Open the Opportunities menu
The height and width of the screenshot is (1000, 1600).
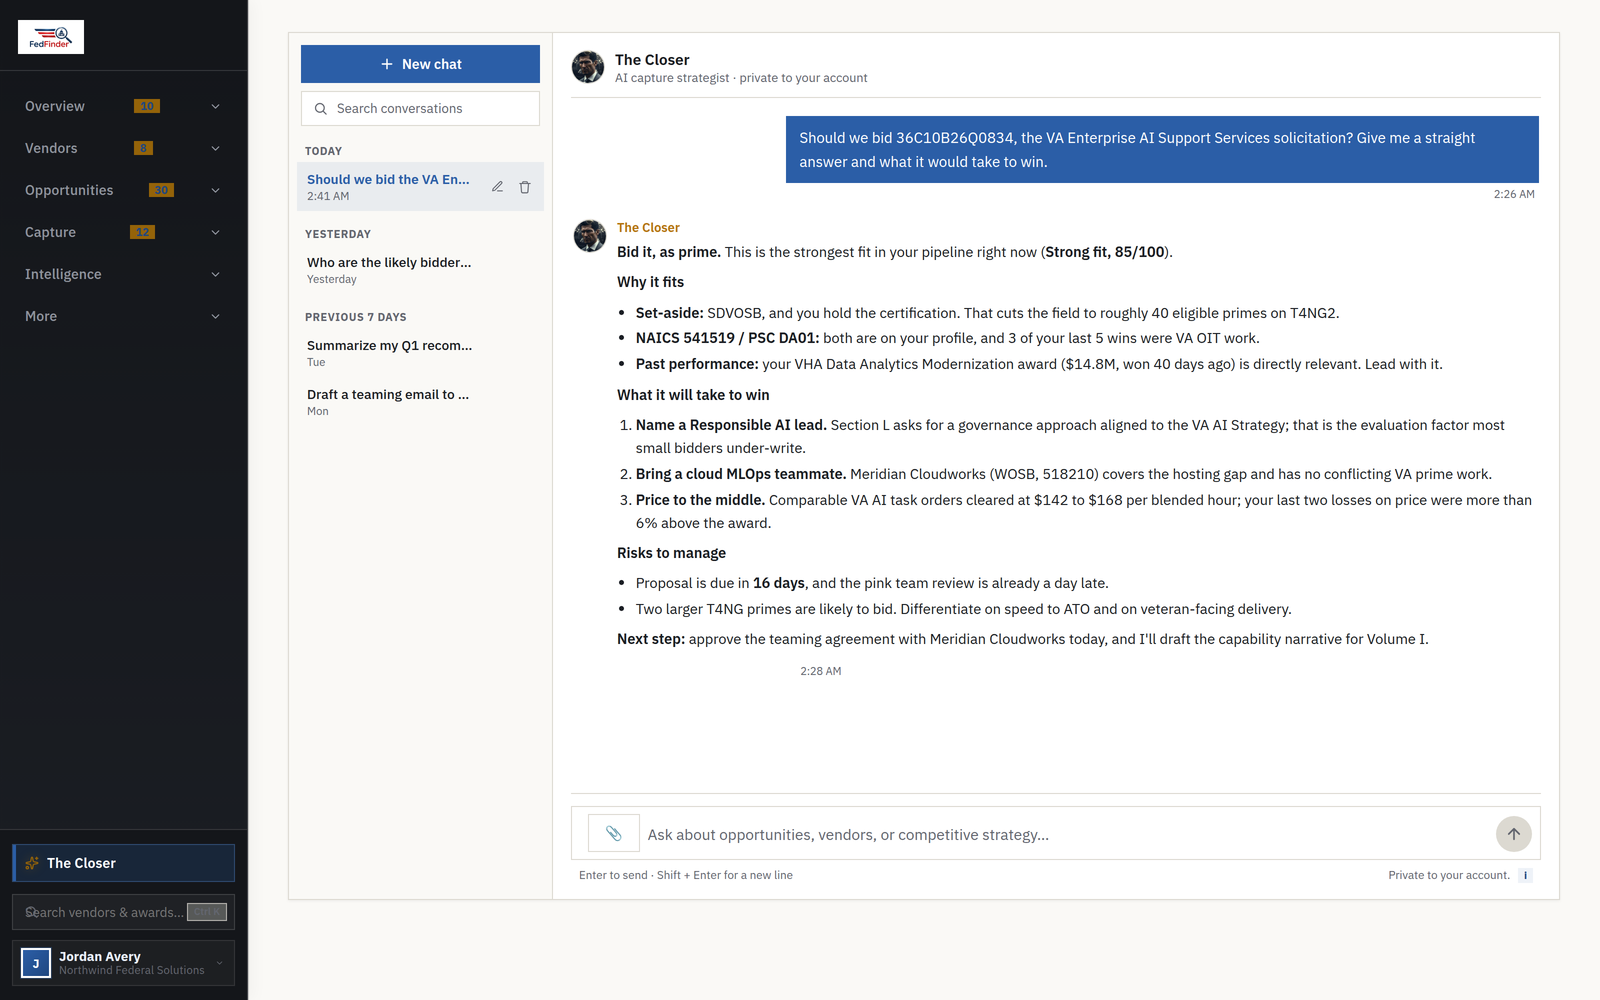pyautogui.click(x=123, y=190)
